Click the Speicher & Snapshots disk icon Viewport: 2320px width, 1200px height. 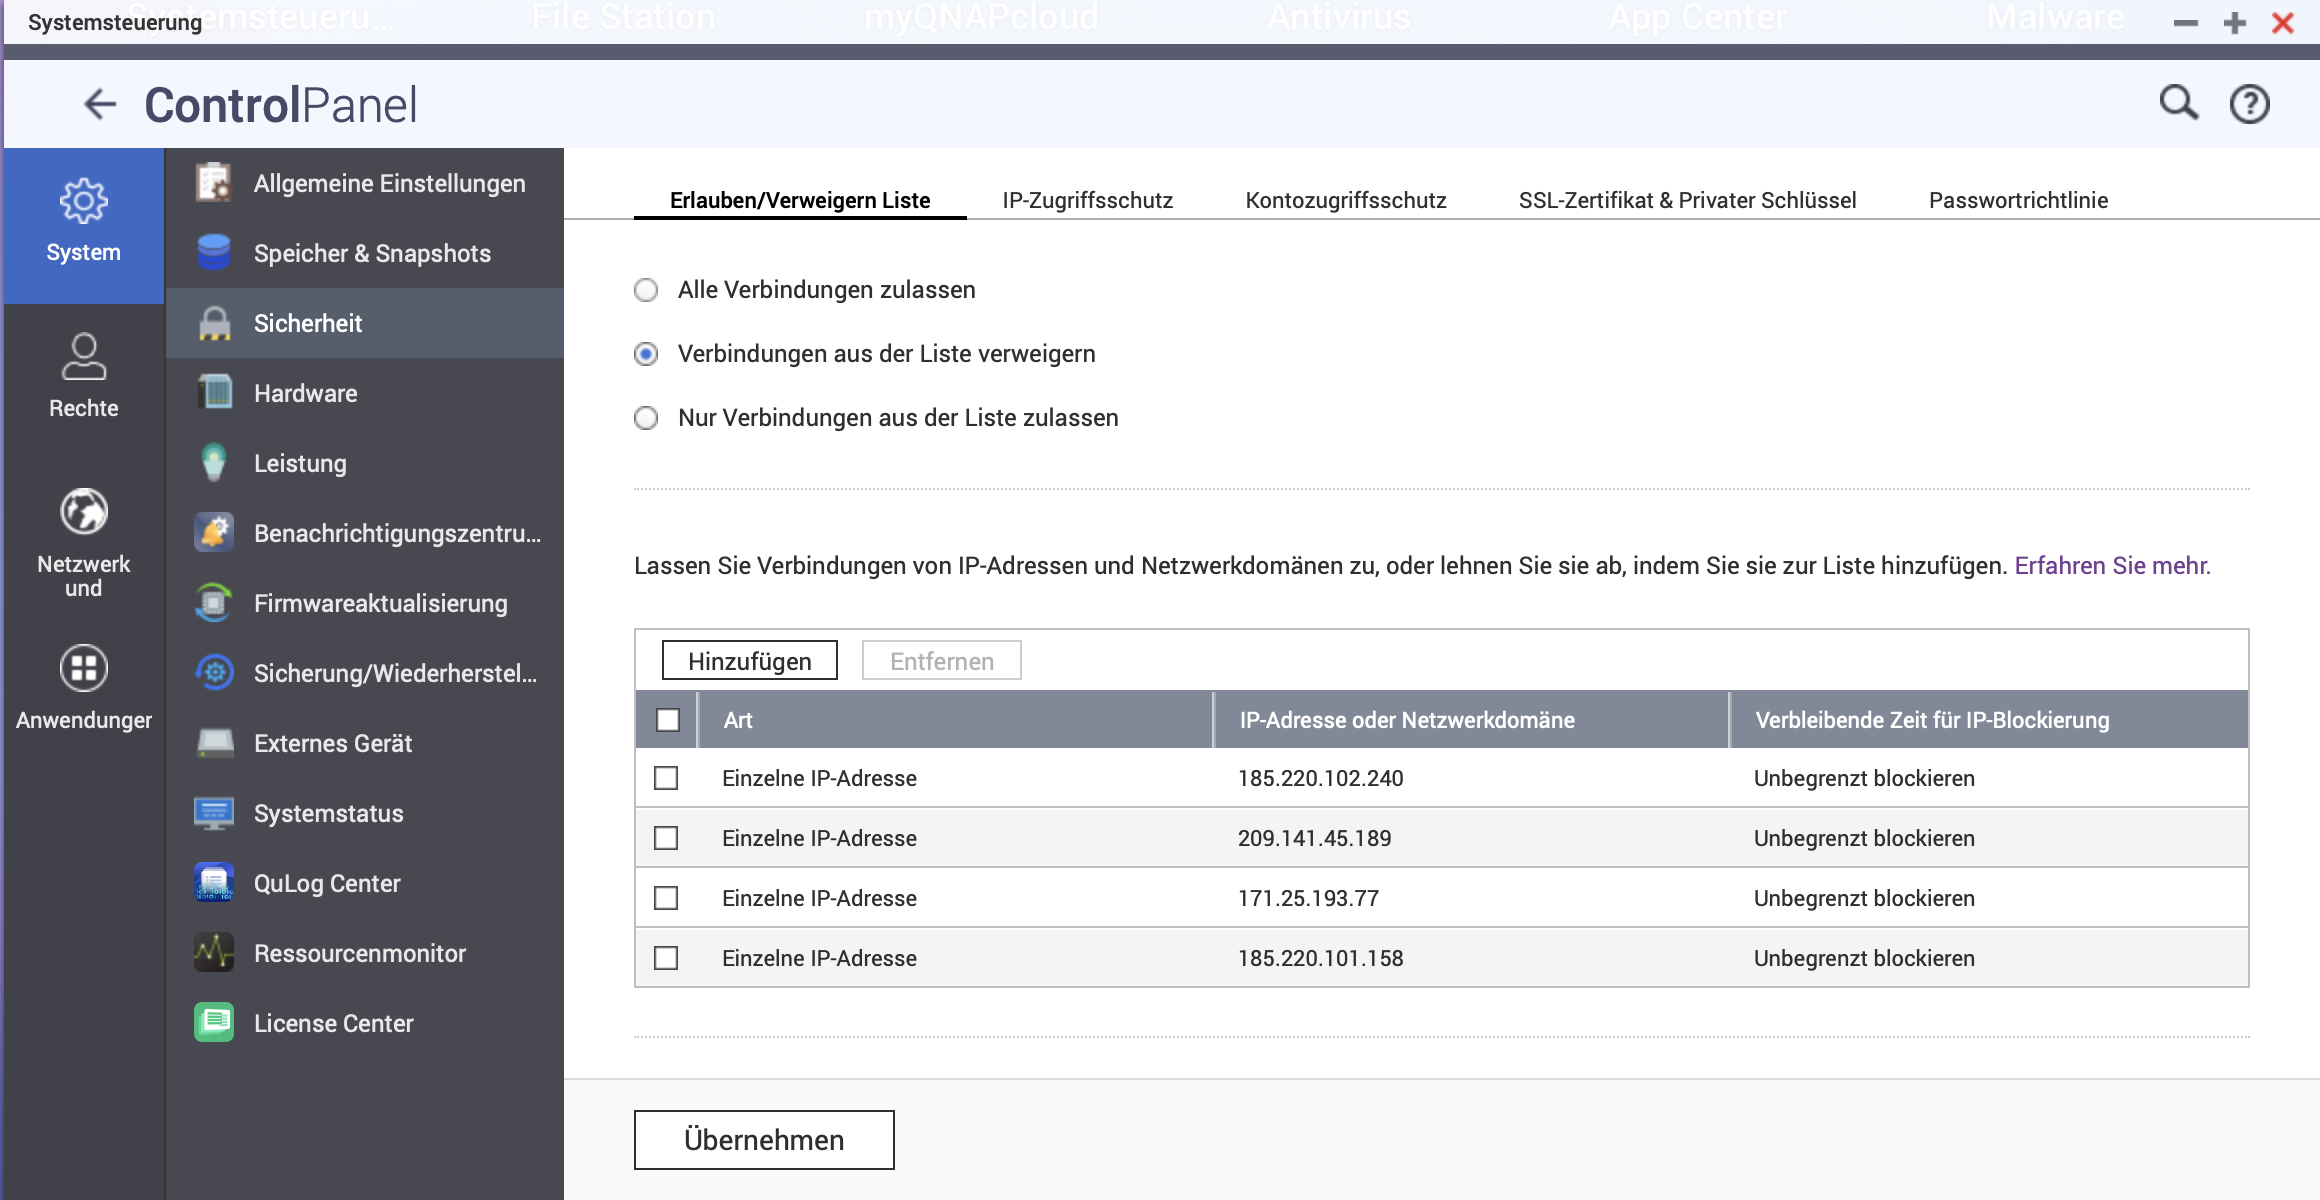pyautogui.click(x=214, y=253)
